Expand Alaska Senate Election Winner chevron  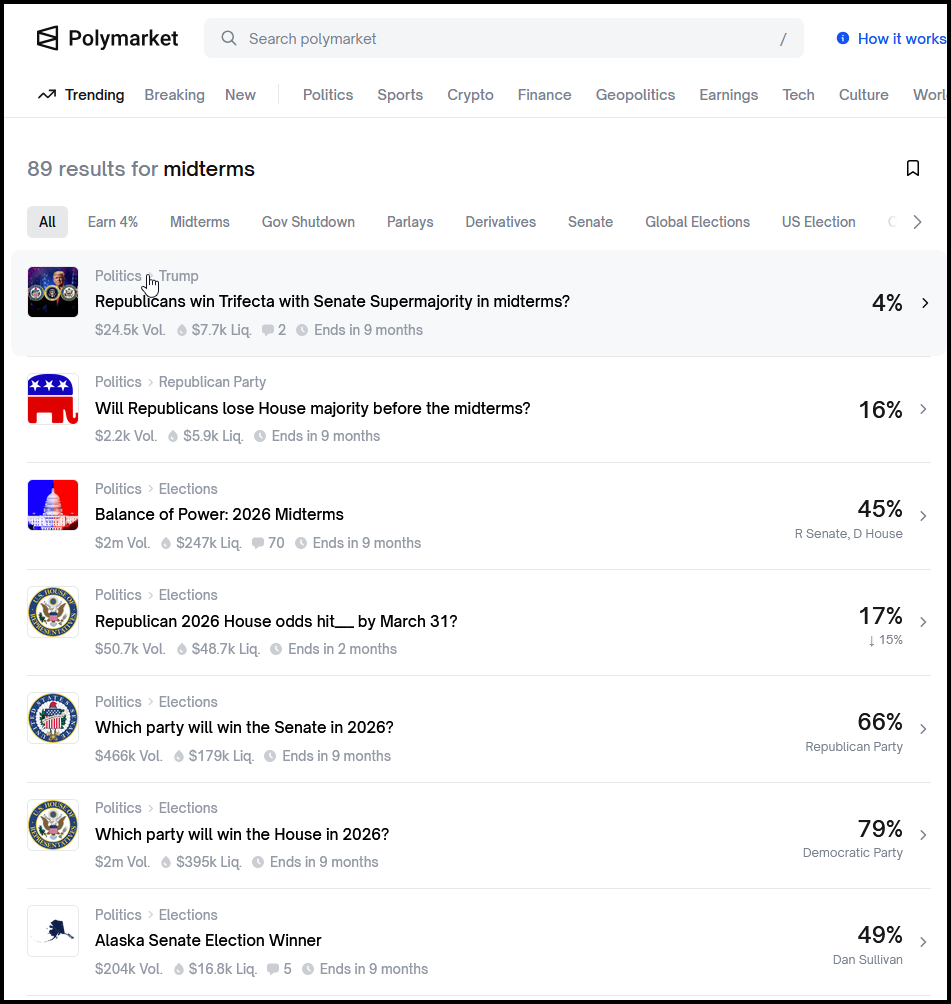click(923, 942)
